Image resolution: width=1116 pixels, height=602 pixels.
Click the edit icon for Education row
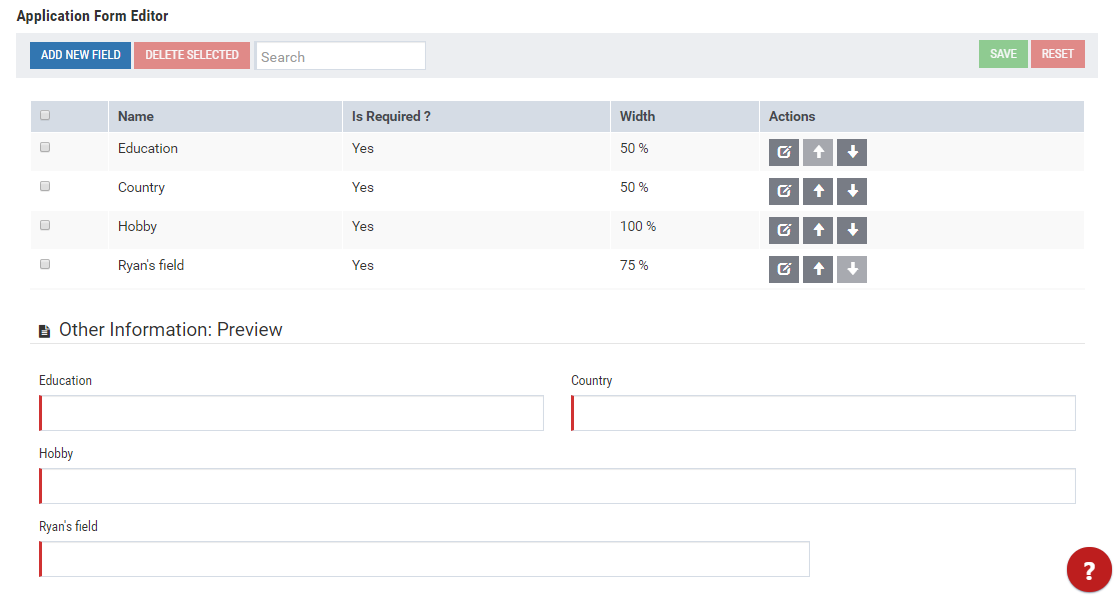[784, 152]
